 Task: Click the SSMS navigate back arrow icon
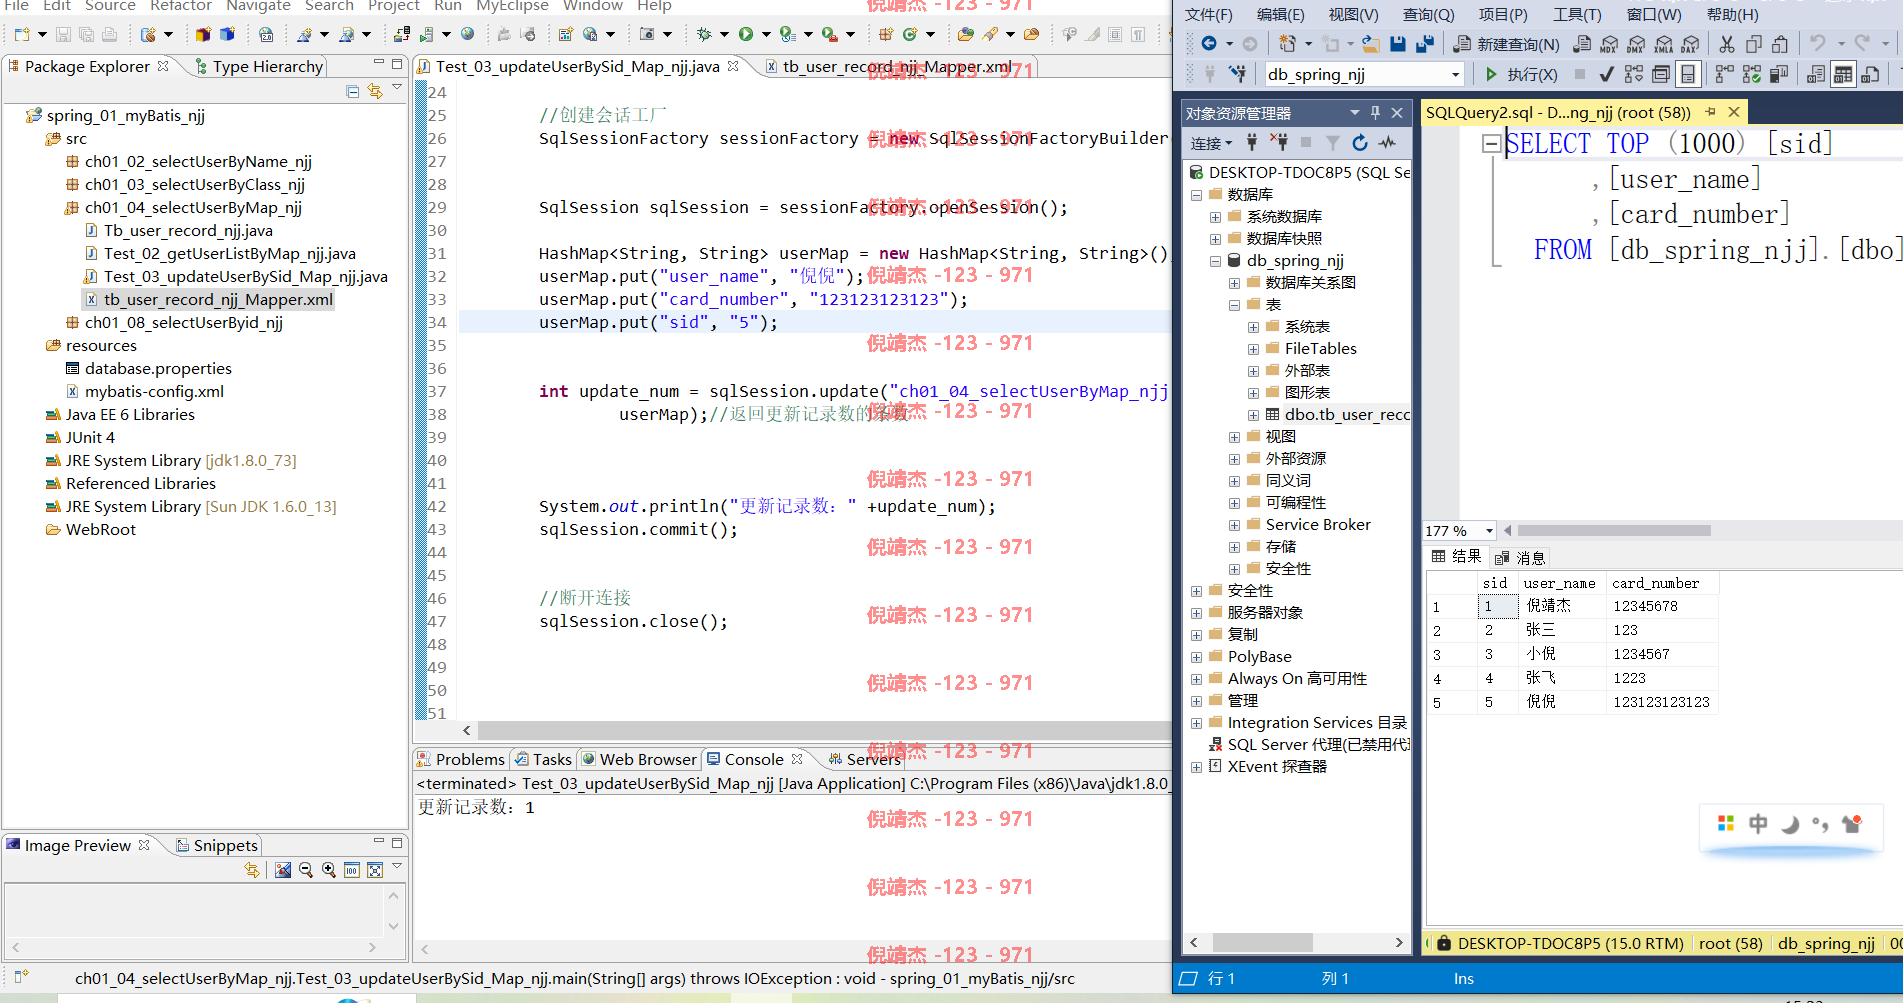[x=1209, y=43]
